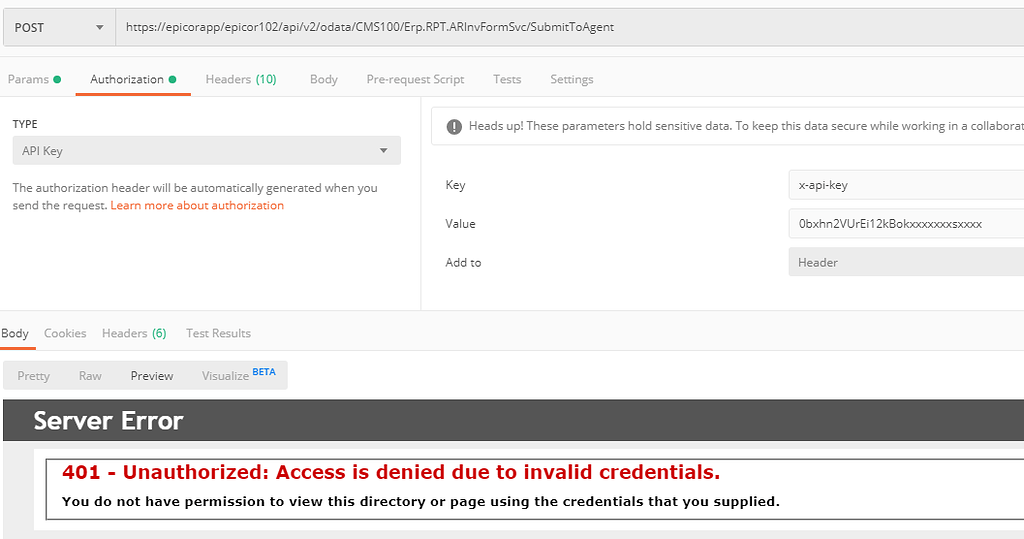Screen dimensions: 1024x539
Task: Open the request Body tab
Action: coord(324,79)
